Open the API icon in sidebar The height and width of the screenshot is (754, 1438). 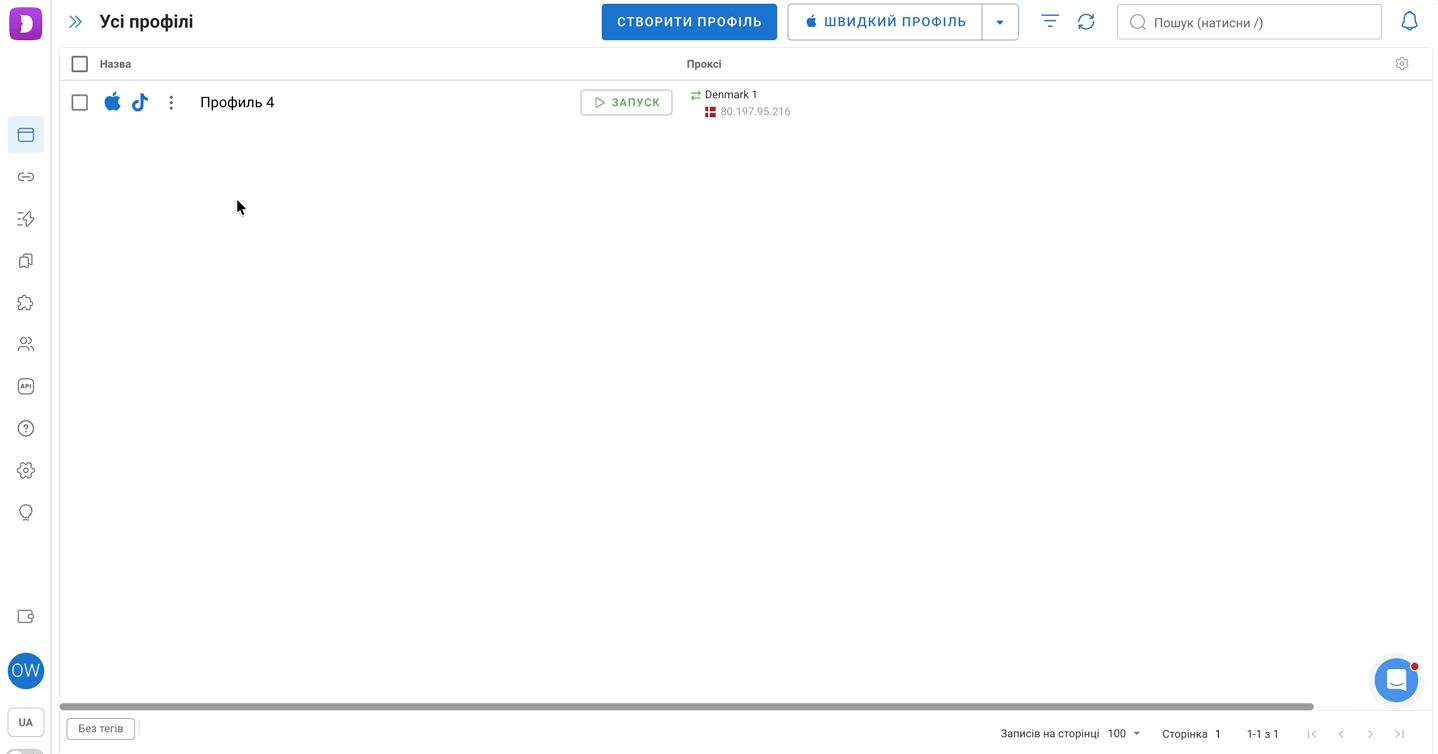point(26,386)
